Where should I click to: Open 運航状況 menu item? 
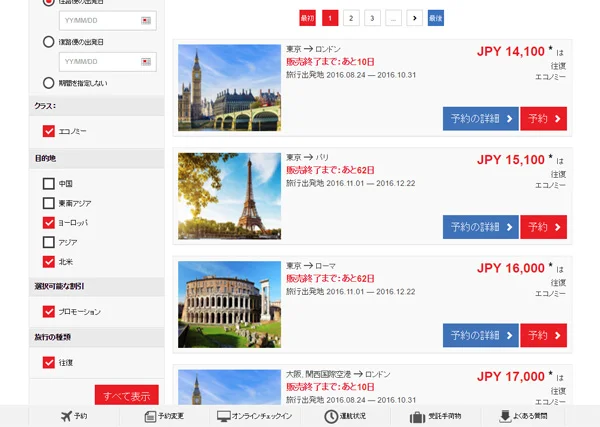click(x=345, y=416)
